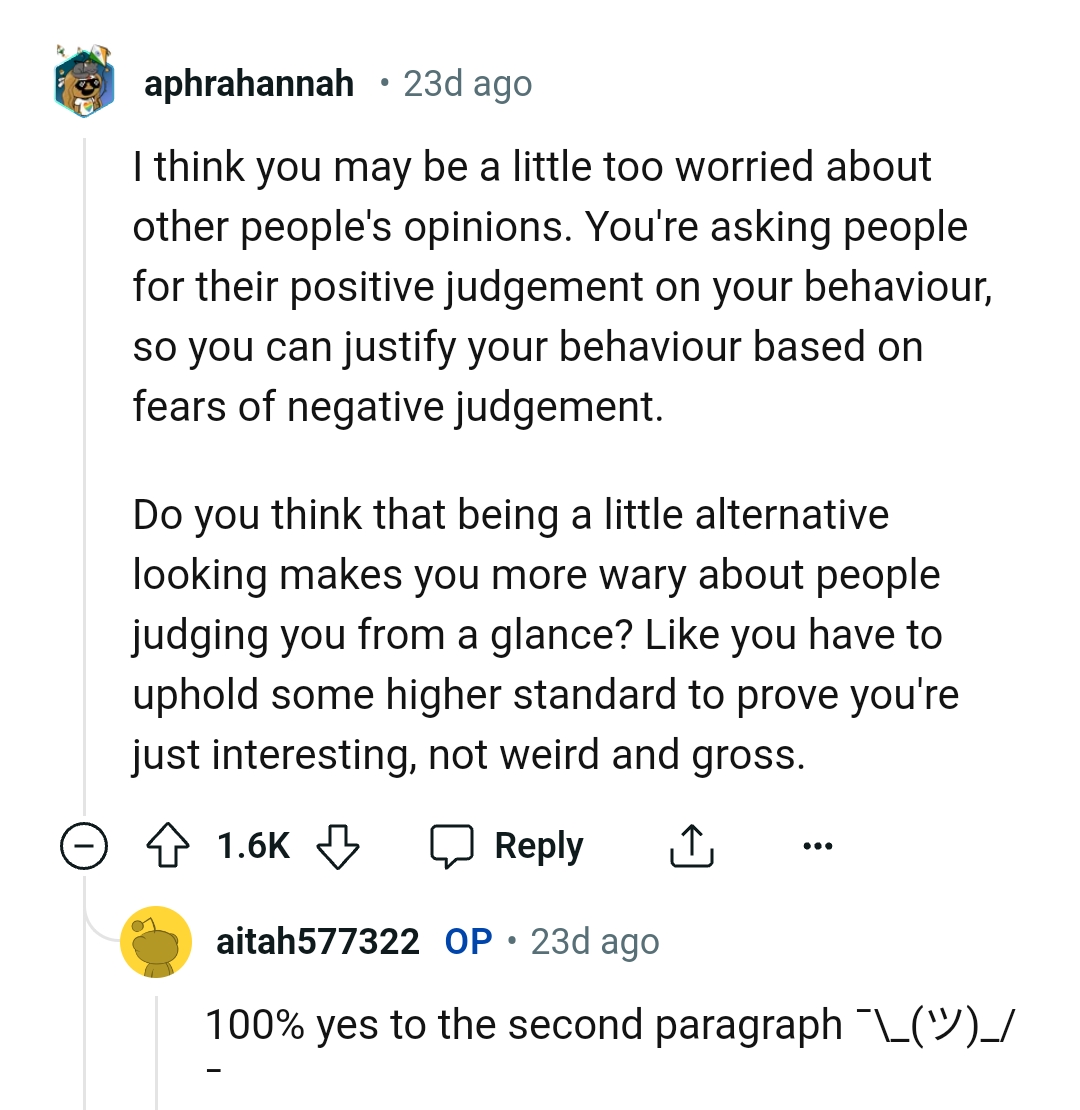
Task: Click the share icon on aphrahannah's comment
Action: click(x=691, y=845)
